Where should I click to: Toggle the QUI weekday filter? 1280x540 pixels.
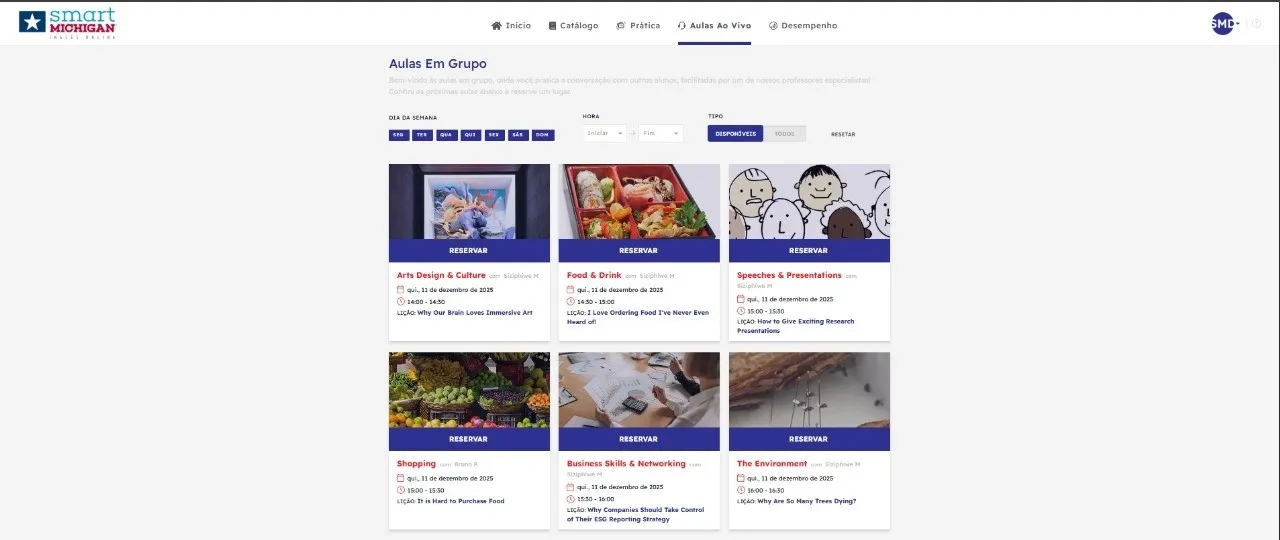(x=470, y=134)
